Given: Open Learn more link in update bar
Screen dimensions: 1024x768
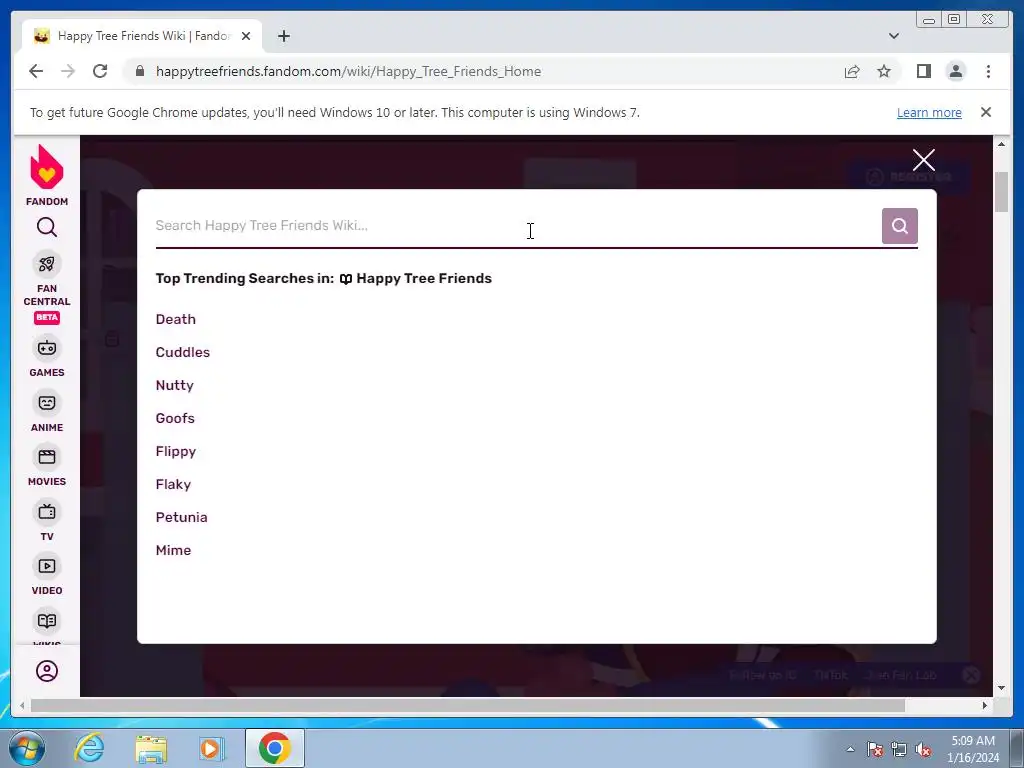Looking at the screenshot, I should pyautogui.click(x=929, y=112).
